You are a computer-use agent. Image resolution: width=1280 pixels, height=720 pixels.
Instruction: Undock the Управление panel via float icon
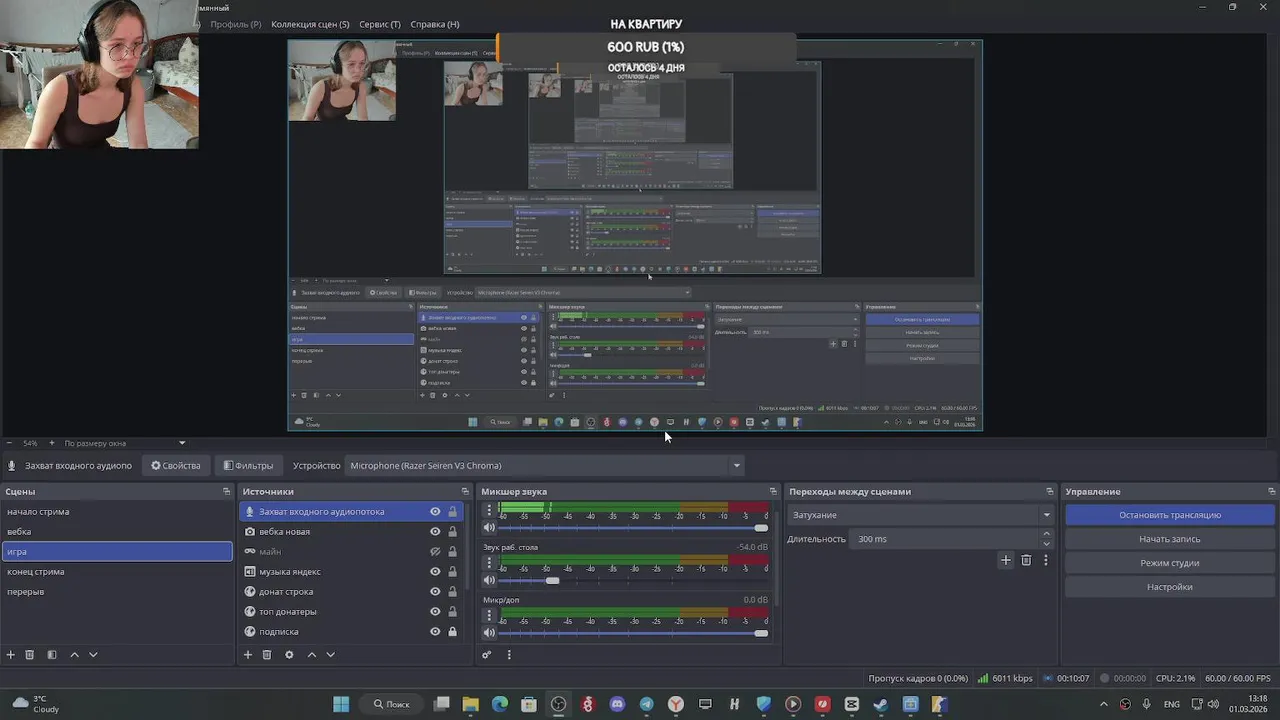tap(1272, 491)
